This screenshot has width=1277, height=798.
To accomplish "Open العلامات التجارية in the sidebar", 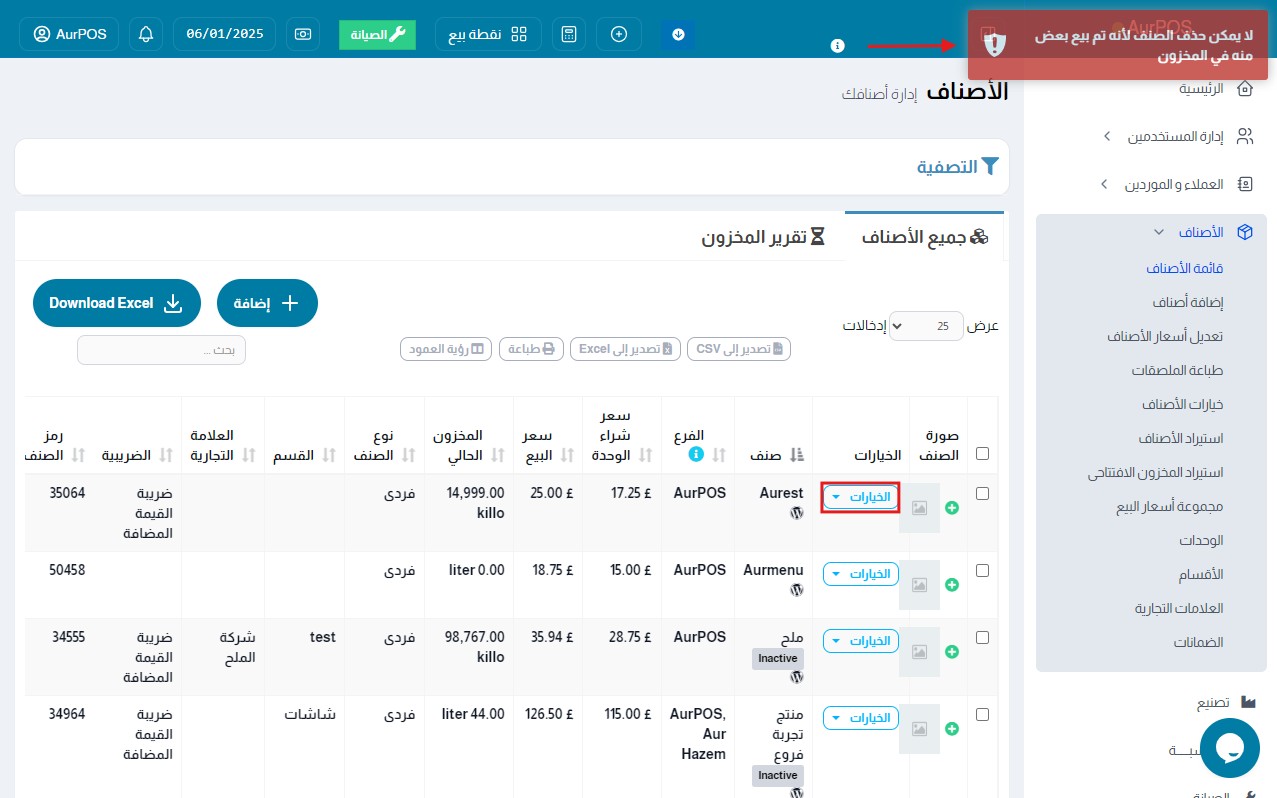I will pyautogui.click(x=1179, y=608).
